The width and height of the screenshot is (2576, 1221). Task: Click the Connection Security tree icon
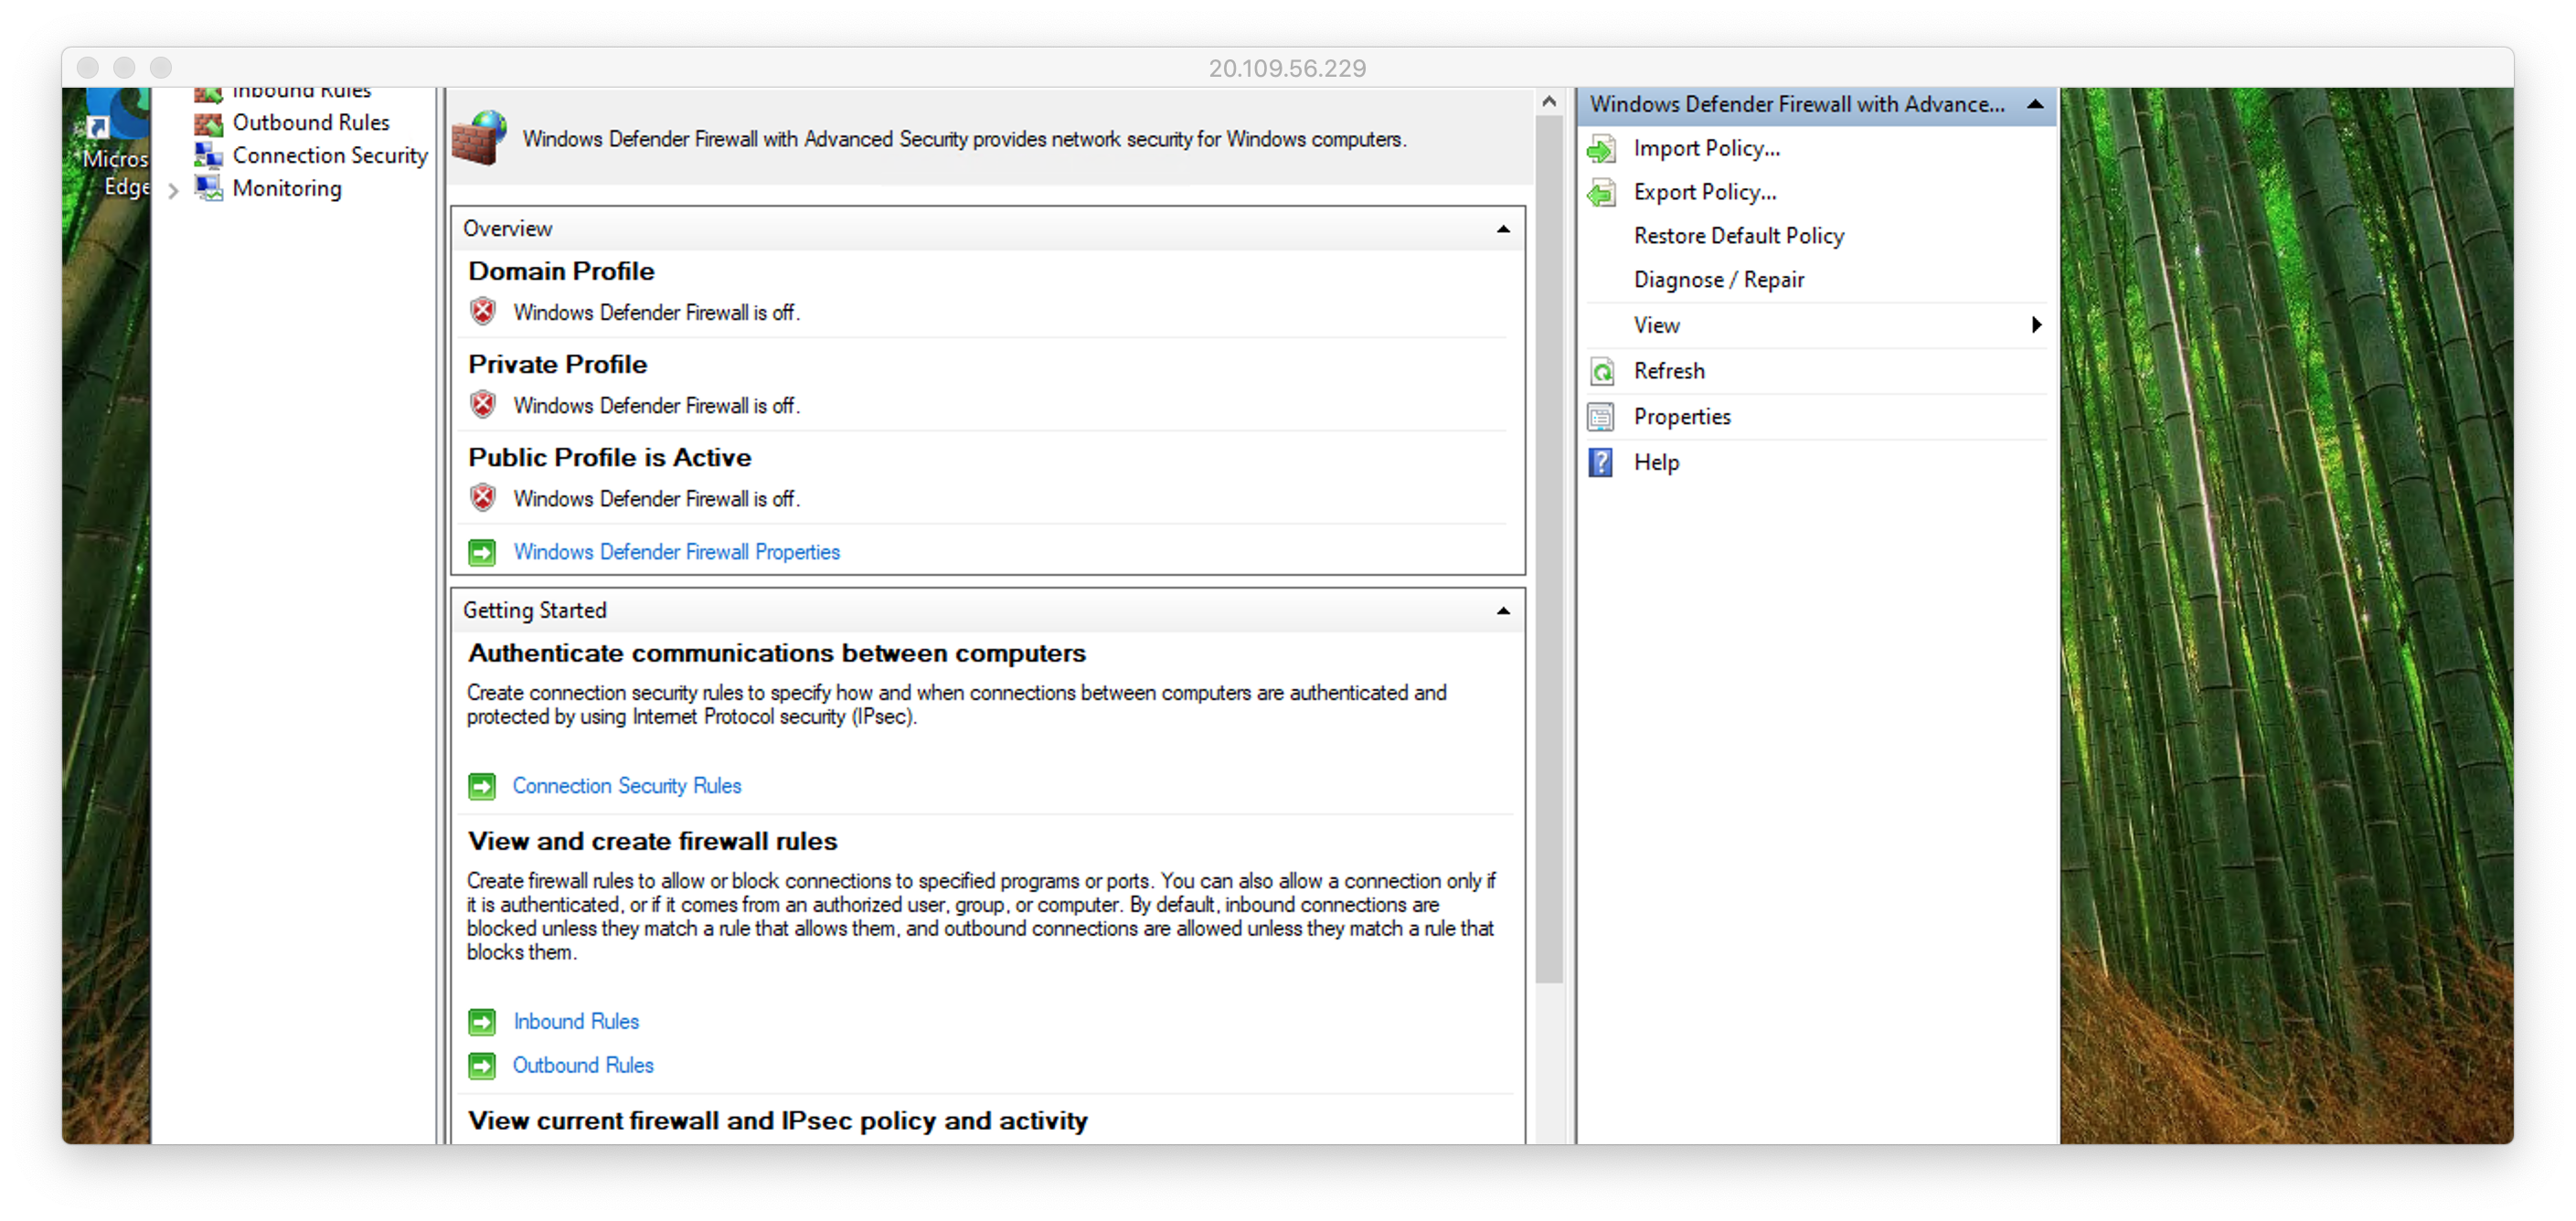click(x=208, y=156)
